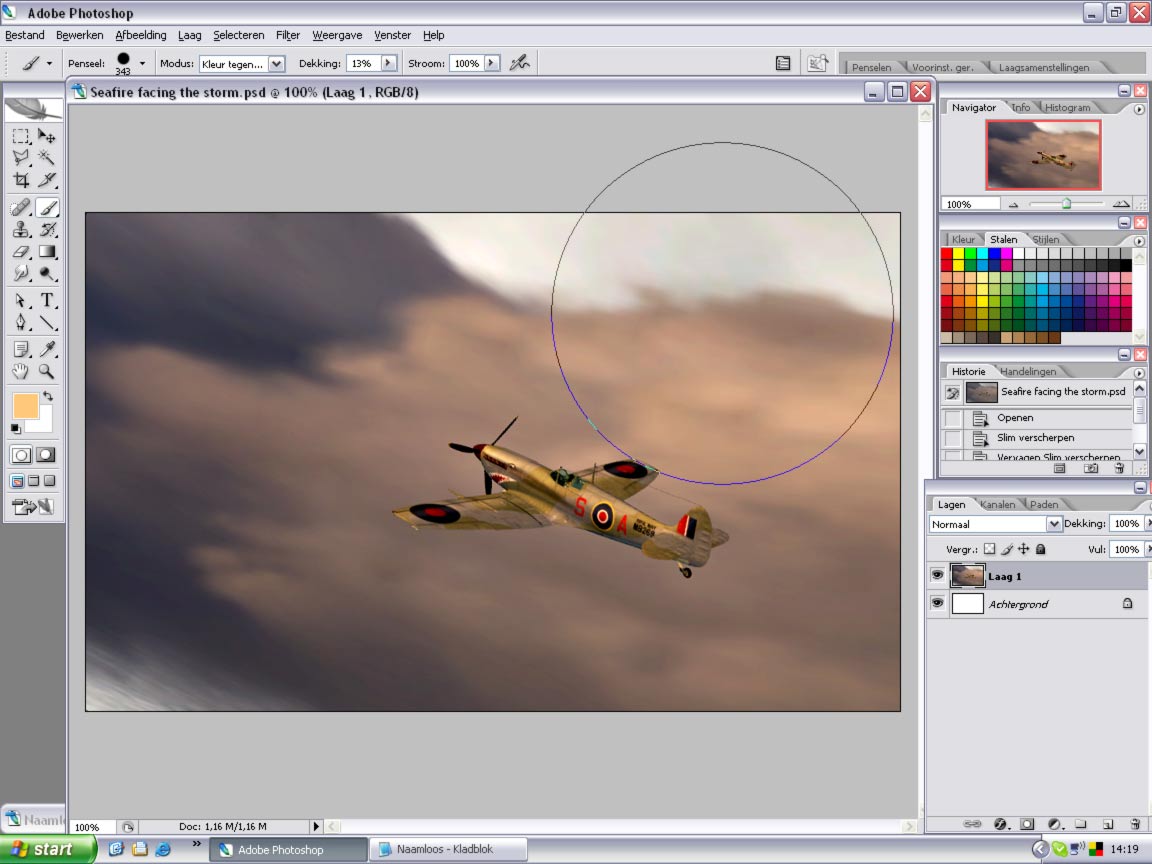Switch to the Kanalen tab

coord(997,504)
